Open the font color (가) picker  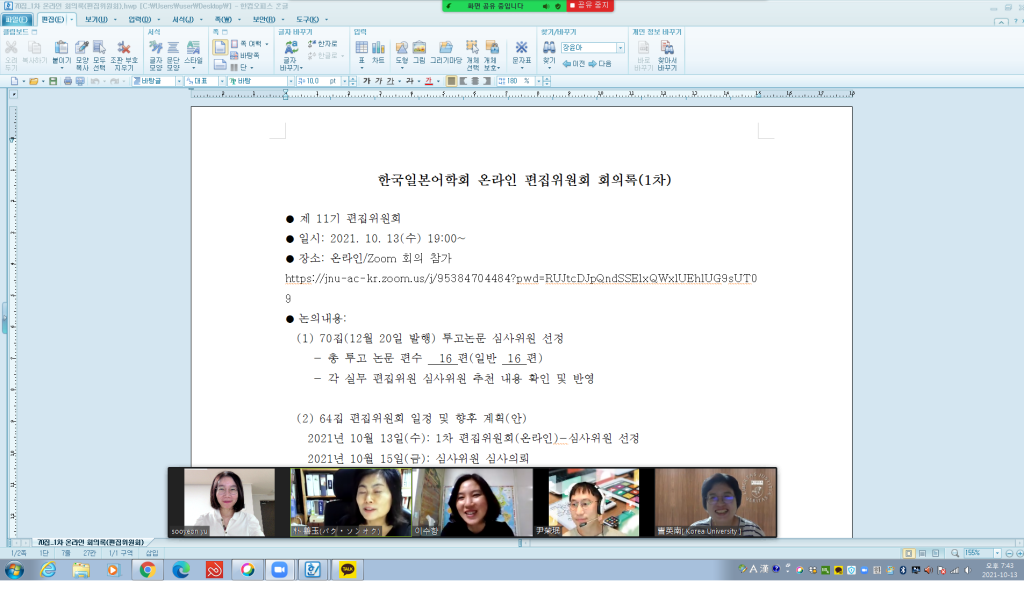pos(429,82)
